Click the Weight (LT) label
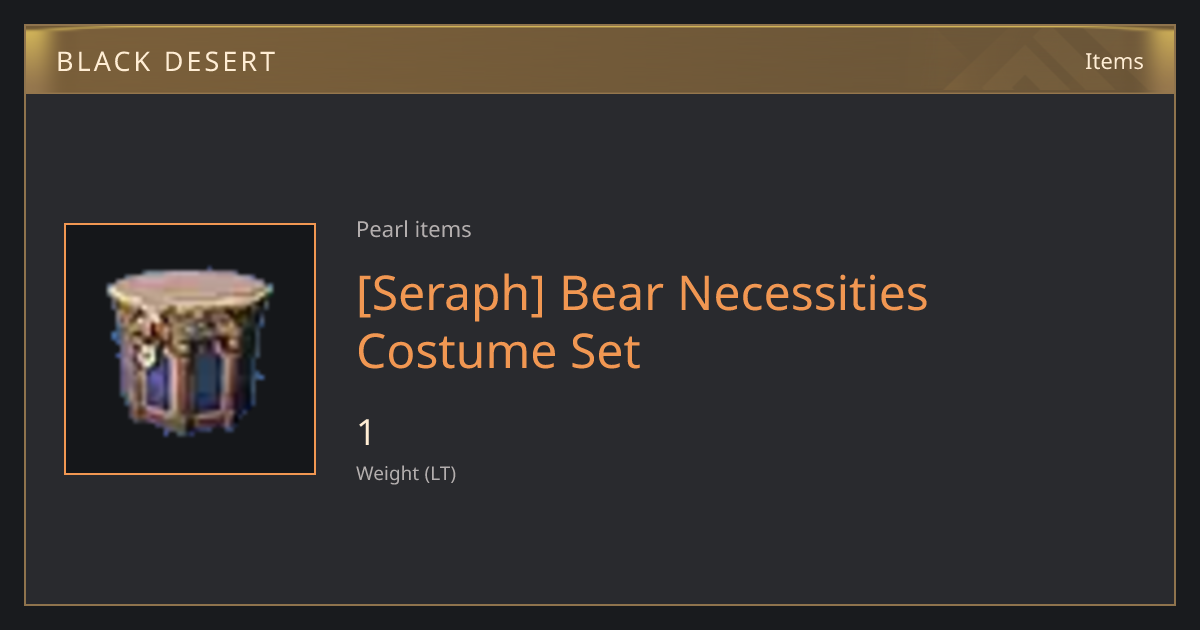Screen dimensions: 1200x630 coord(406,474)
